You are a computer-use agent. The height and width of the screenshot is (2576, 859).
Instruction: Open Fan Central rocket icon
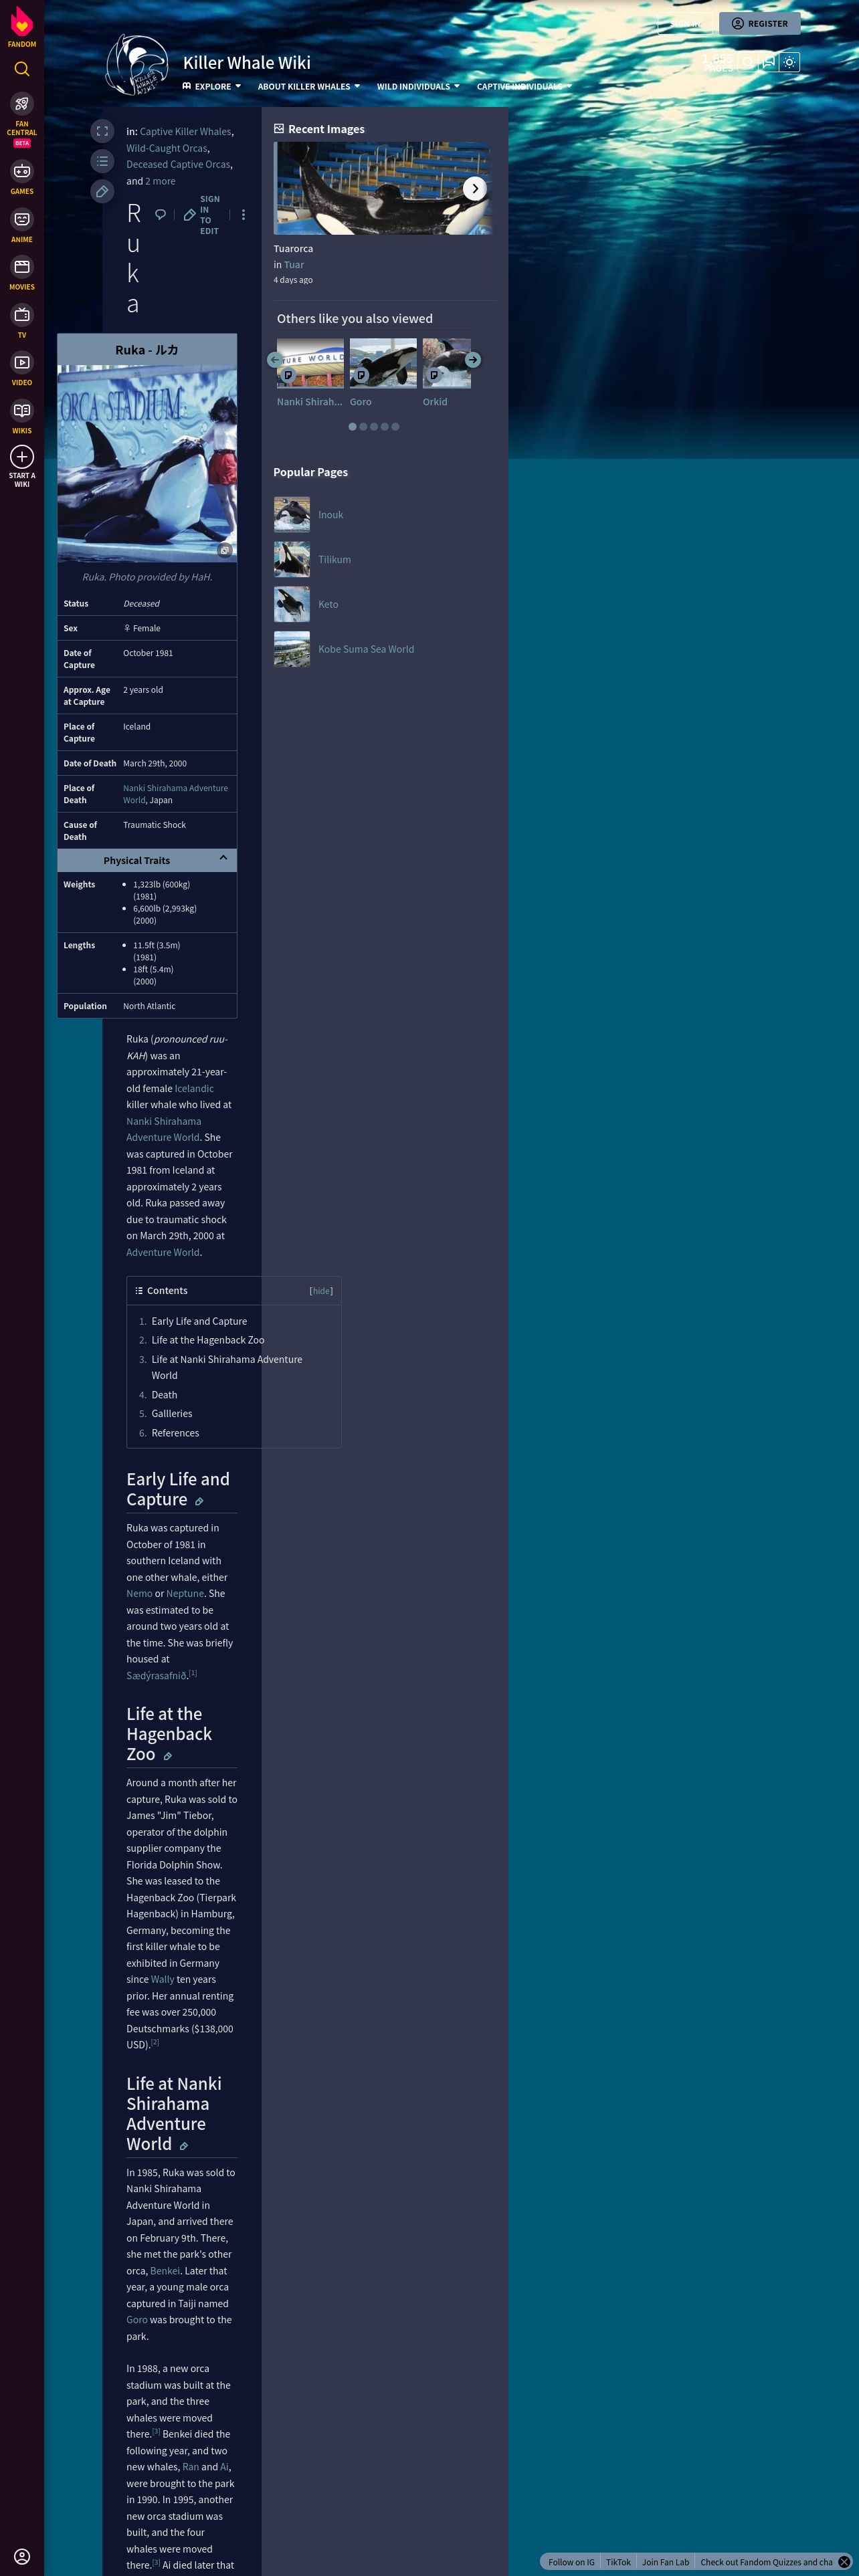[22, 103]
